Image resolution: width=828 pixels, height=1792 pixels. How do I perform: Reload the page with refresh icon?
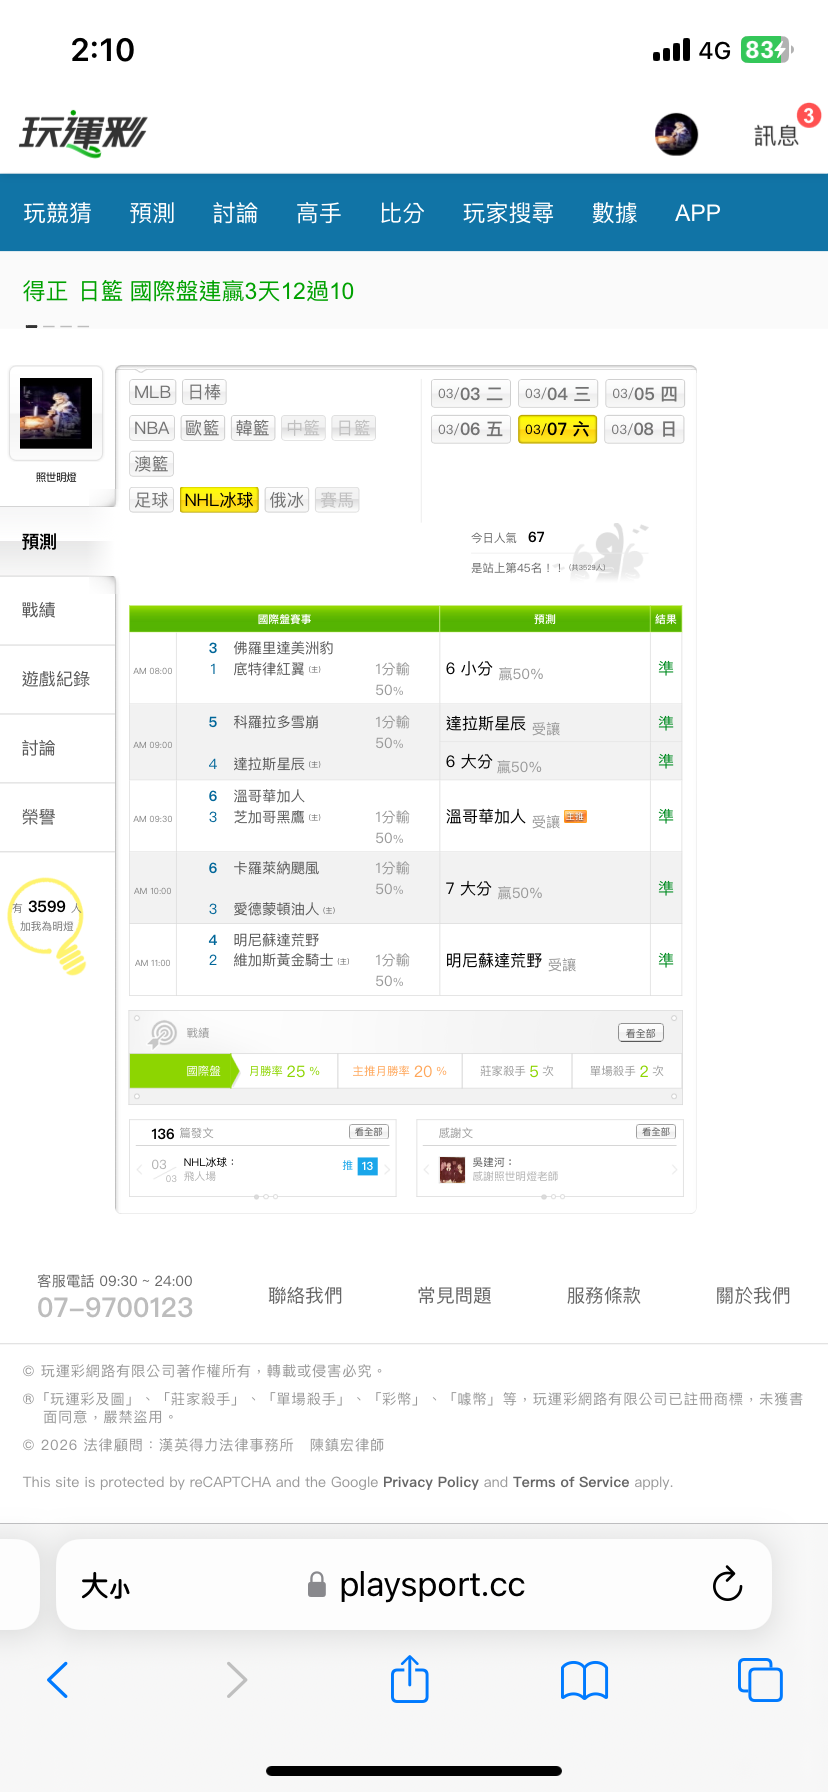pos(727,1584)
